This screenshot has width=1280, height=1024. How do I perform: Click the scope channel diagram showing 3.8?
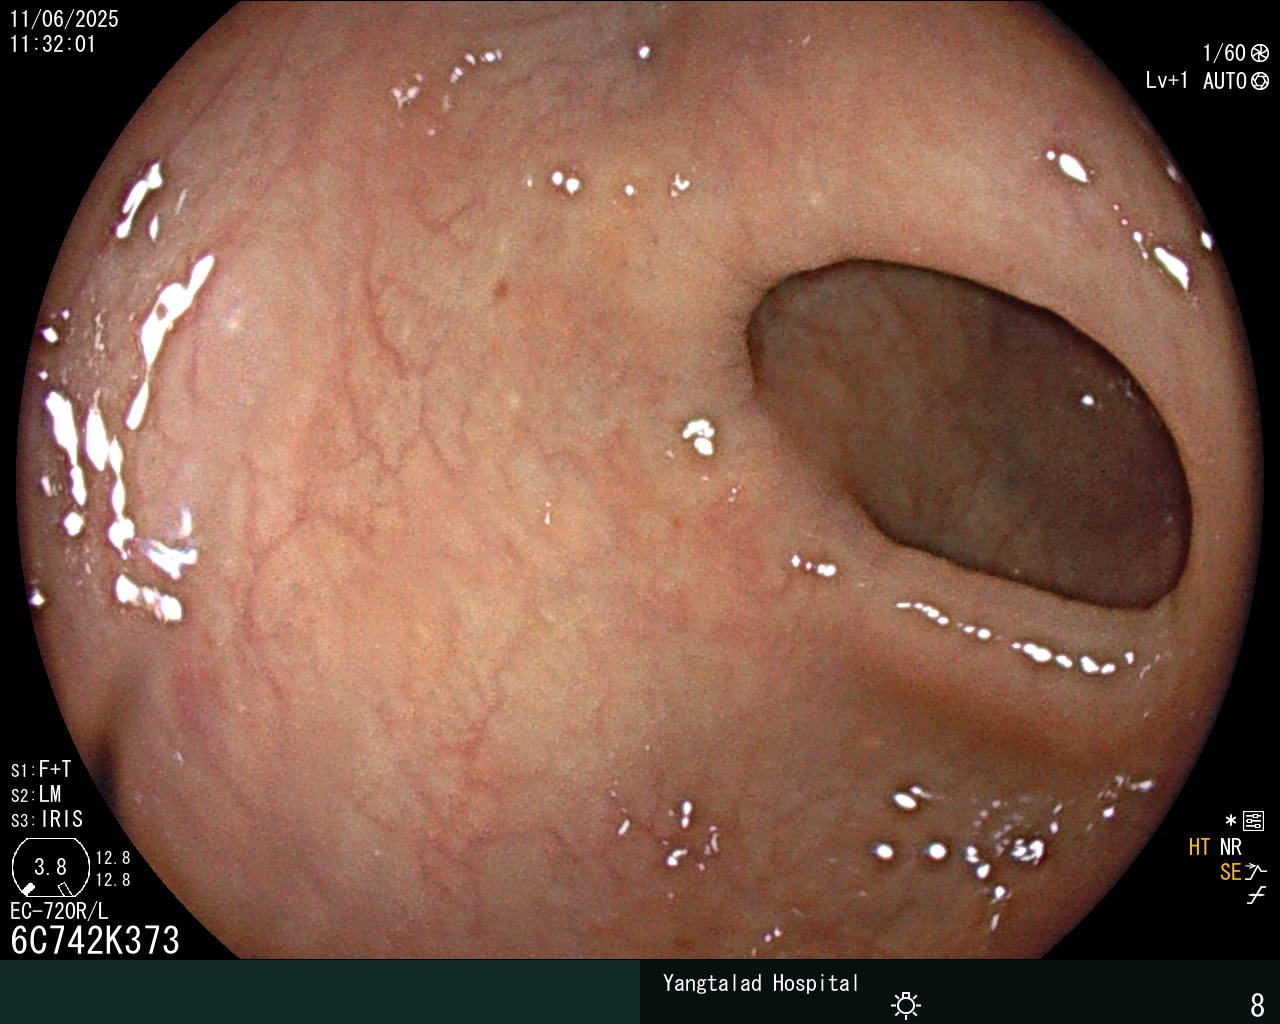50,868
